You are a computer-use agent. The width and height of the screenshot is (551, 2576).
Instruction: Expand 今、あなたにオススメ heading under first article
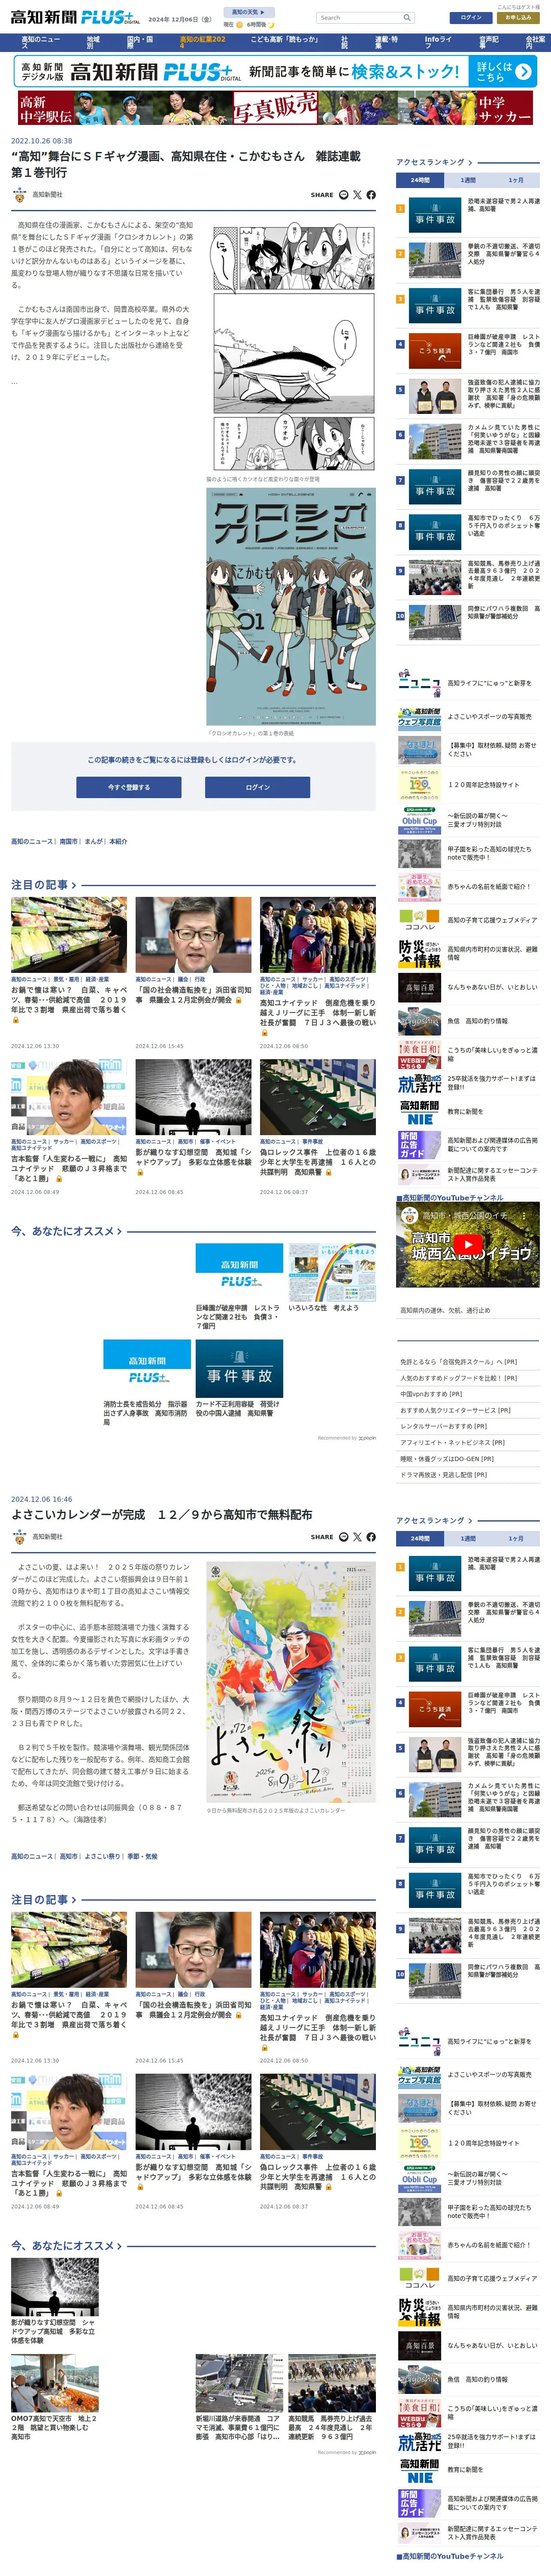pyautogui.click(x=66, y=1231)
